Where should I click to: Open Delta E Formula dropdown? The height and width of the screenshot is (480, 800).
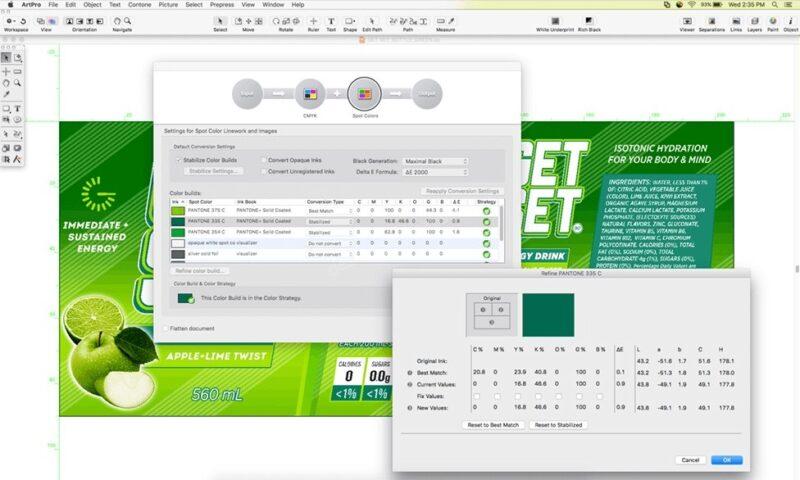[x=435, y=172]
